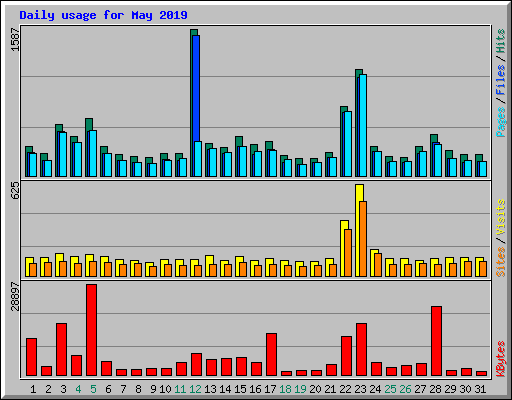Click the 28897 axis maximum label

pyautogui.click(x=15, y=296)
